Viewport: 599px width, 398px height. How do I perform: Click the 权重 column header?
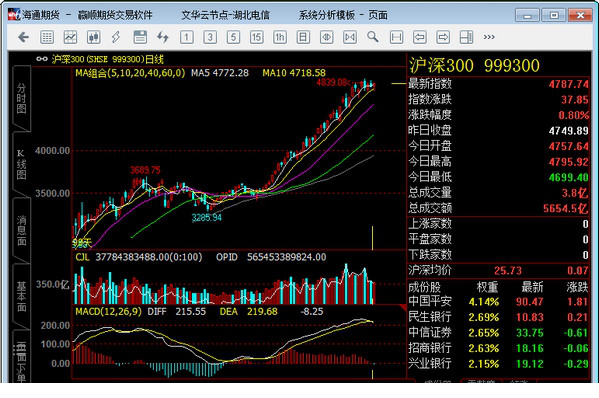click(487, 287)
